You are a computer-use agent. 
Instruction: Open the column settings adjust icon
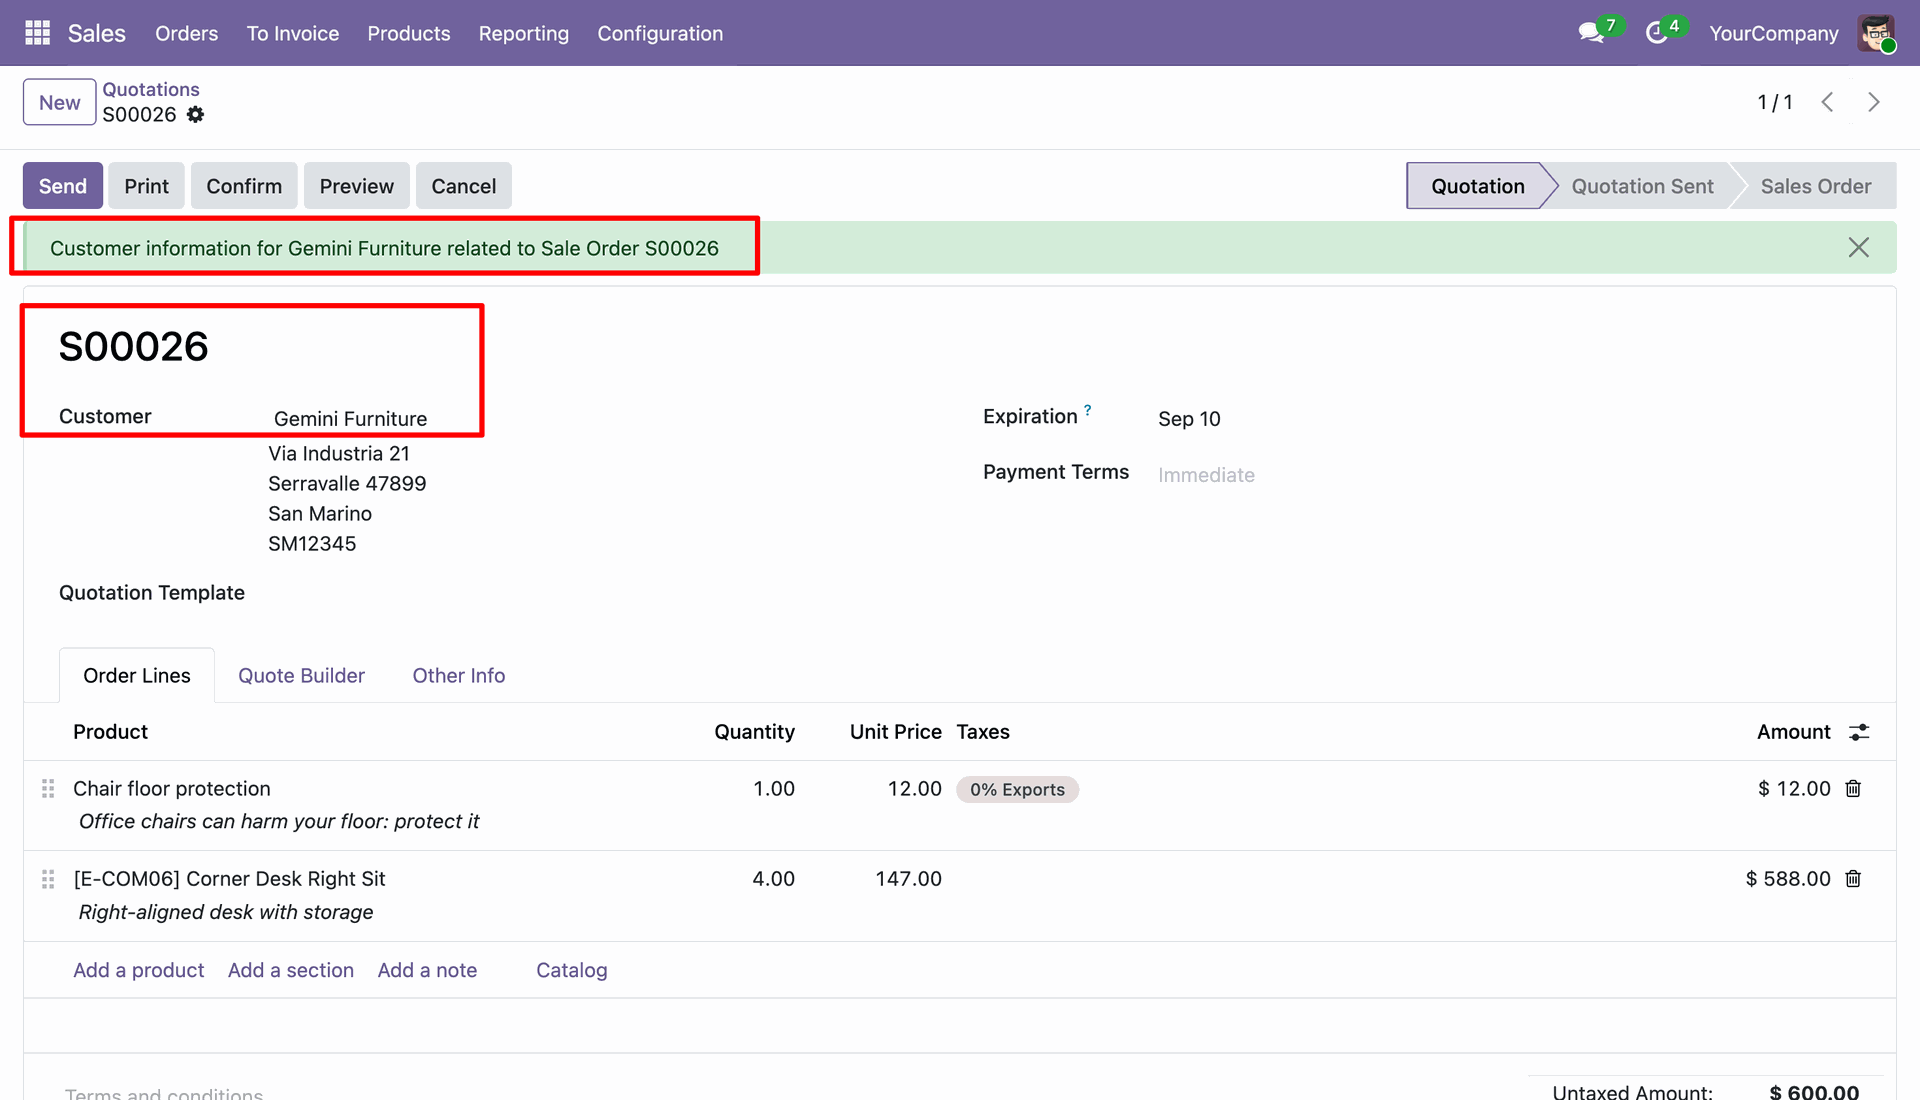[x=1859, y=732]
